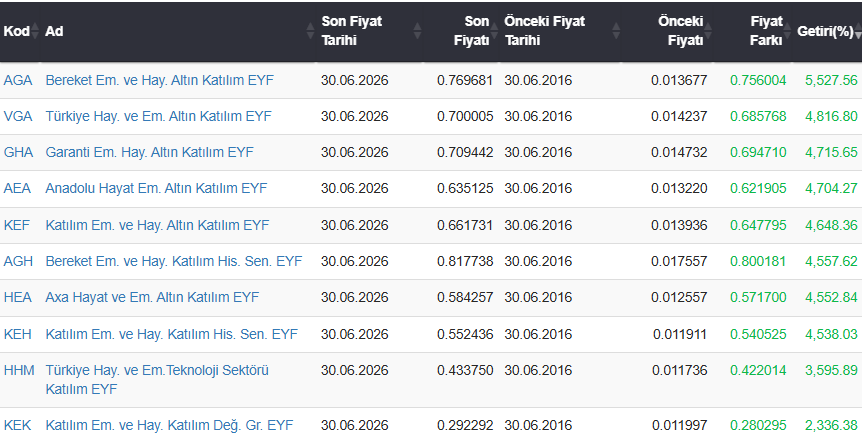This screenshot has height=437, width=862.
Task: Open the VGA fund code link
Action: (18, 117)
